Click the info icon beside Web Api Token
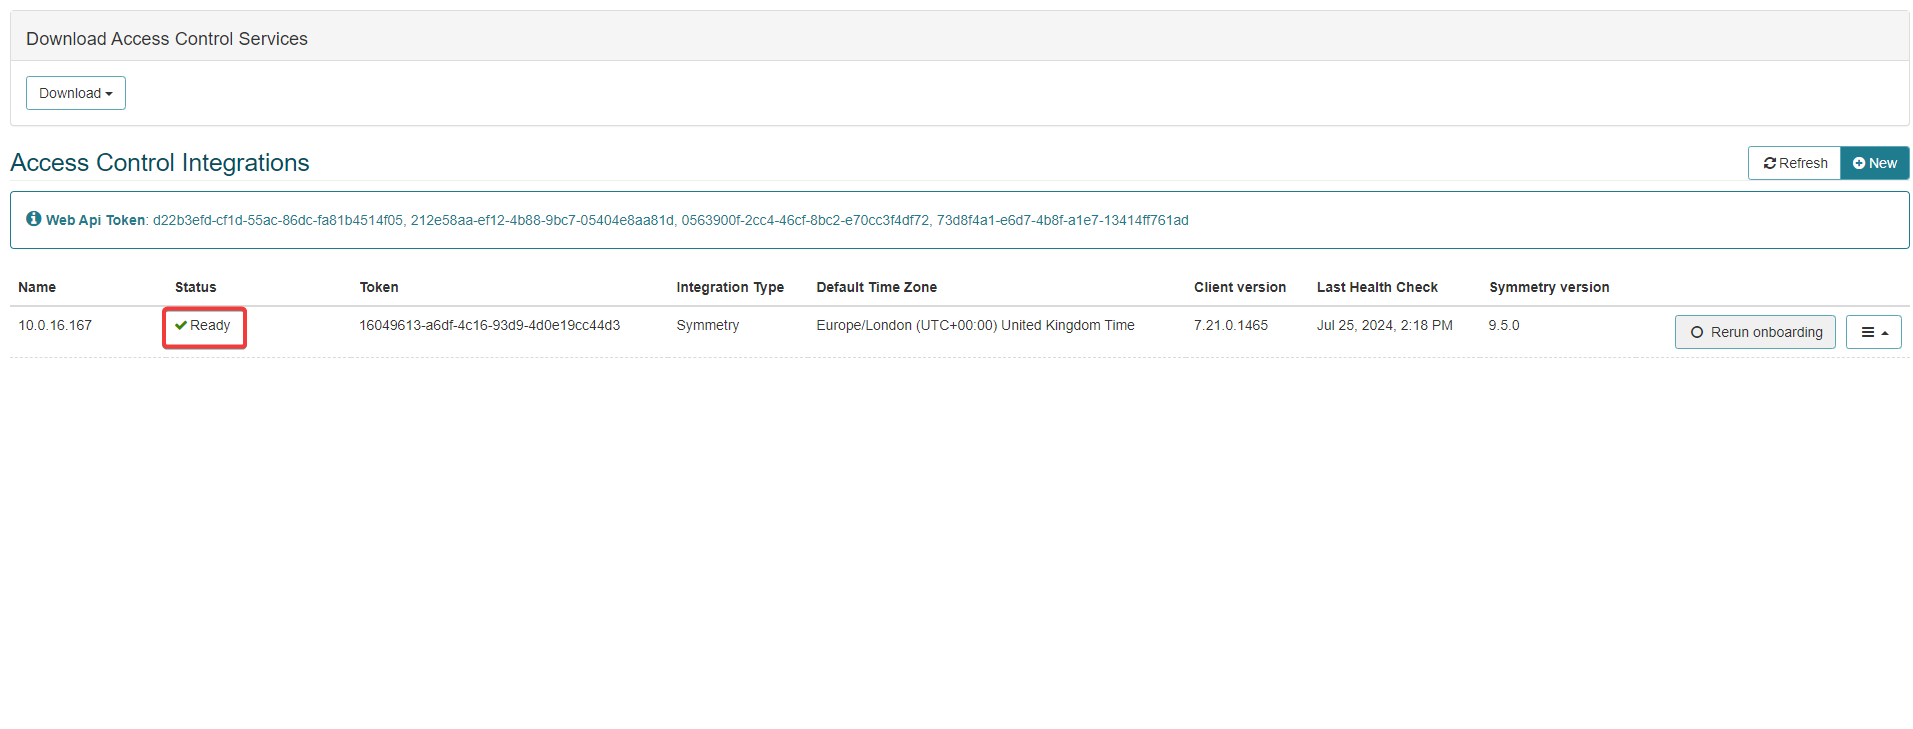This screenshot has height=729, width=1913. tap(34, 219)
